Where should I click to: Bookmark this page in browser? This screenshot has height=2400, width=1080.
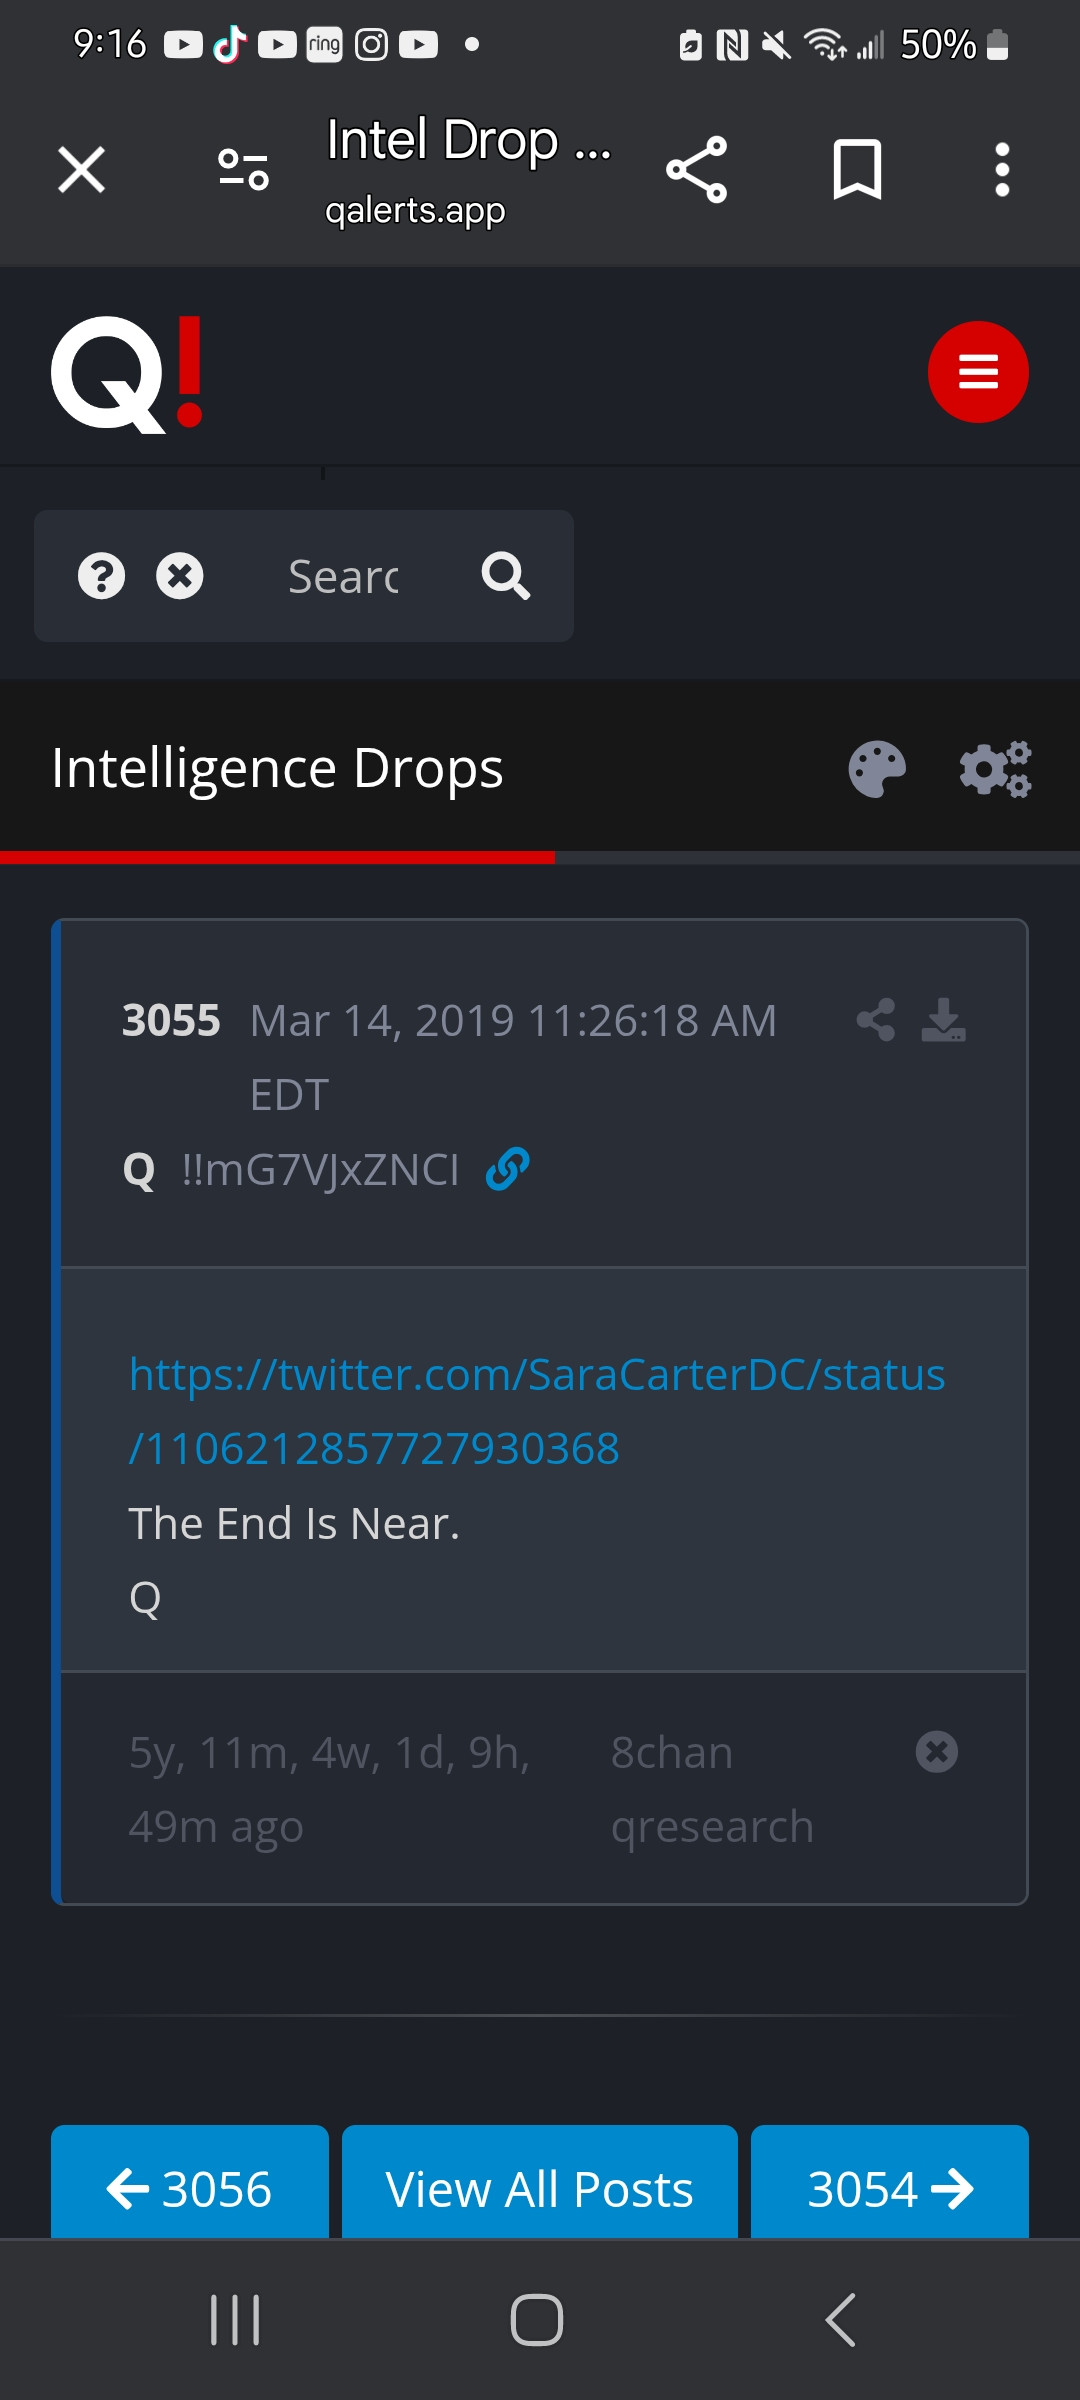tap(857, 169)
